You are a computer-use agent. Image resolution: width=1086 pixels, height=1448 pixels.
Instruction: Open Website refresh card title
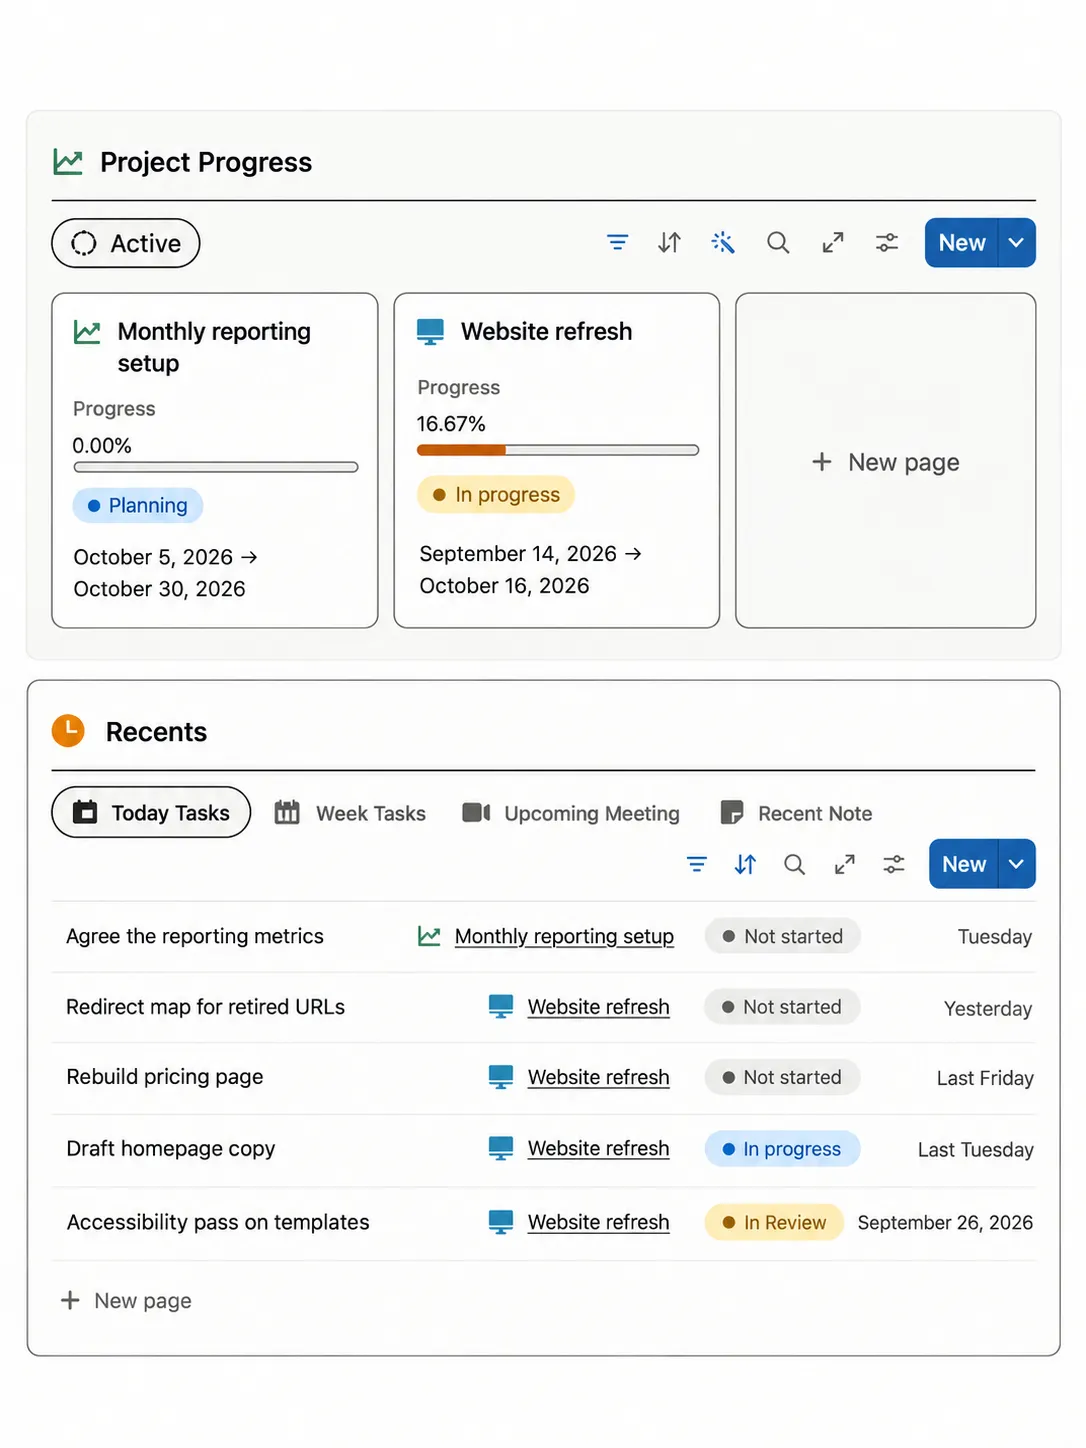pos(546,331)
